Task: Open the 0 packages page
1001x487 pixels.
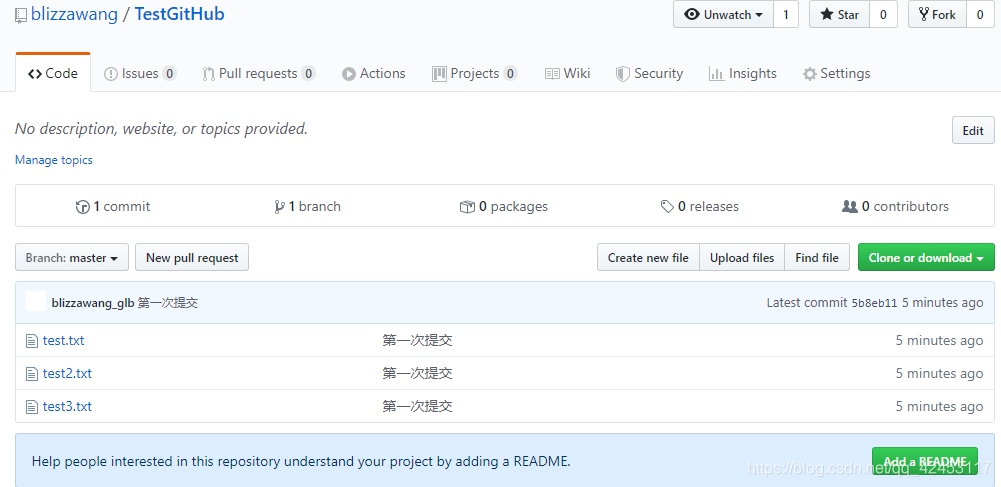Action: click(504, 206)
